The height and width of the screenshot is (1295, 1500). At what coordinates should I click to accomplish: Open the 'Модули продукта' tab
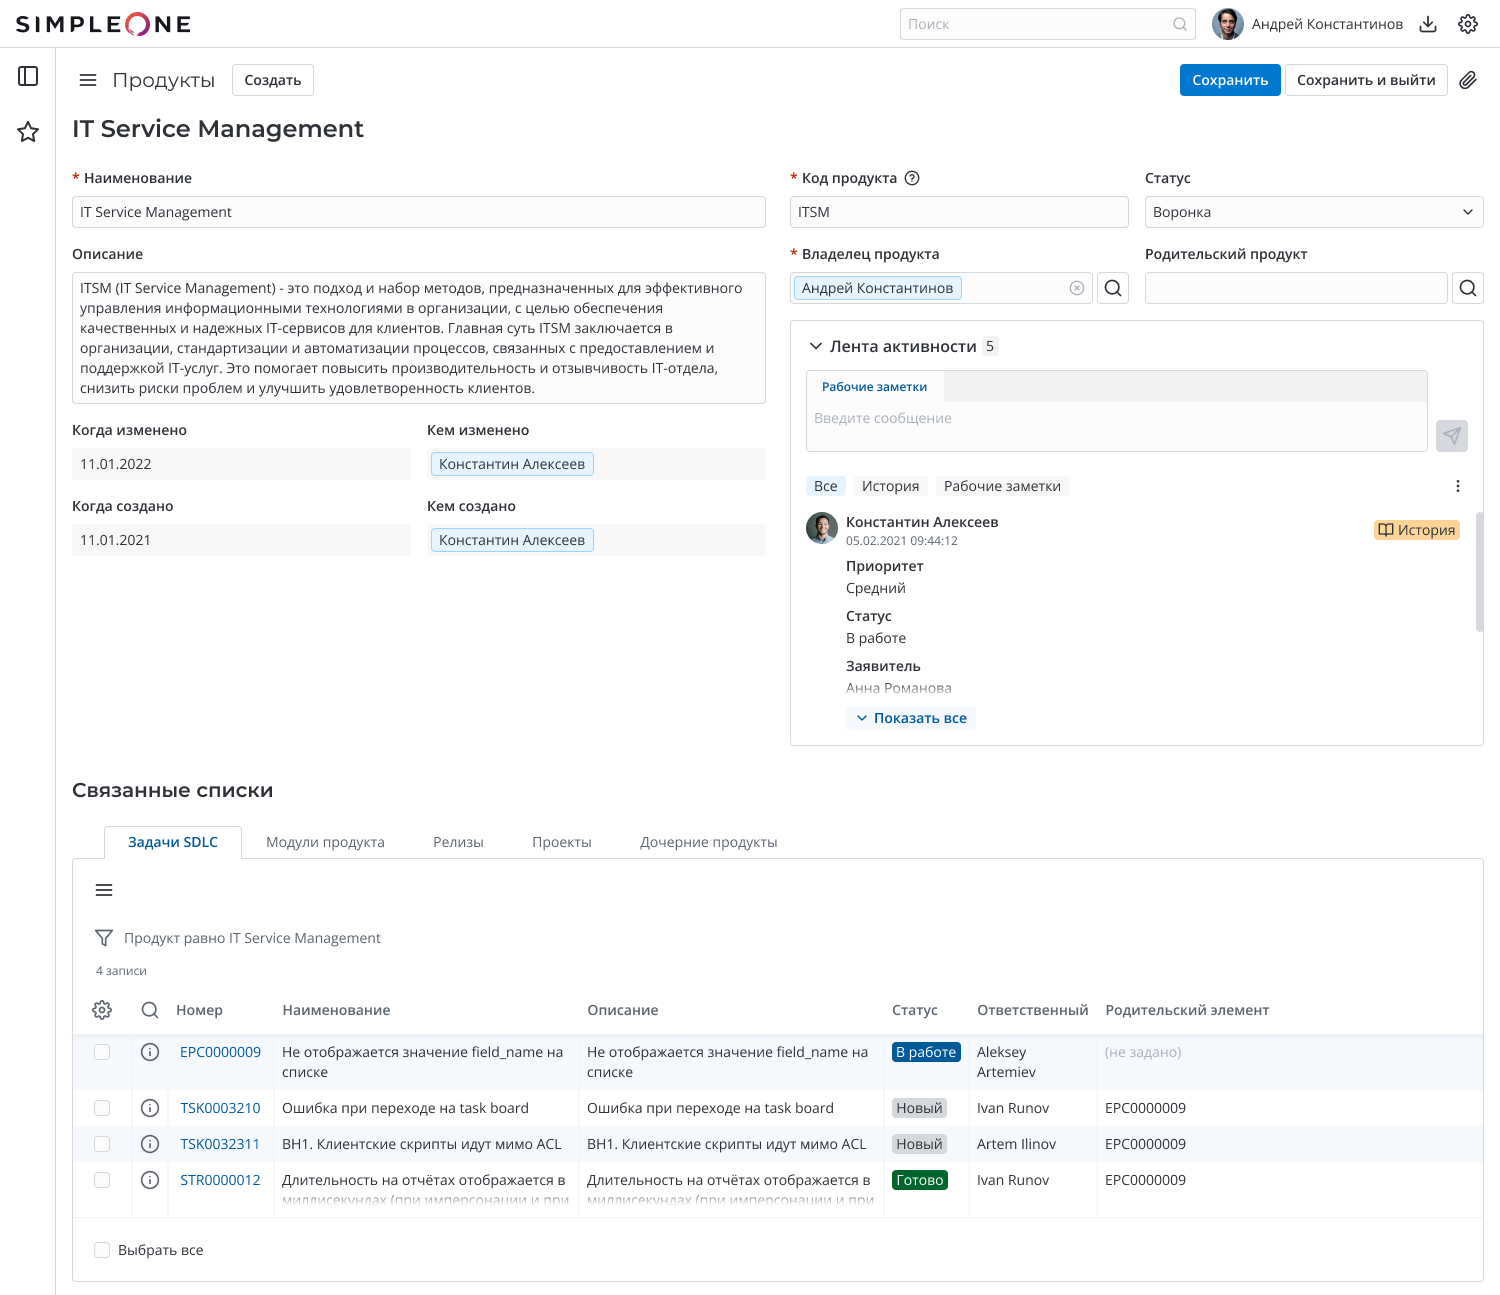[x=325, y=842]
